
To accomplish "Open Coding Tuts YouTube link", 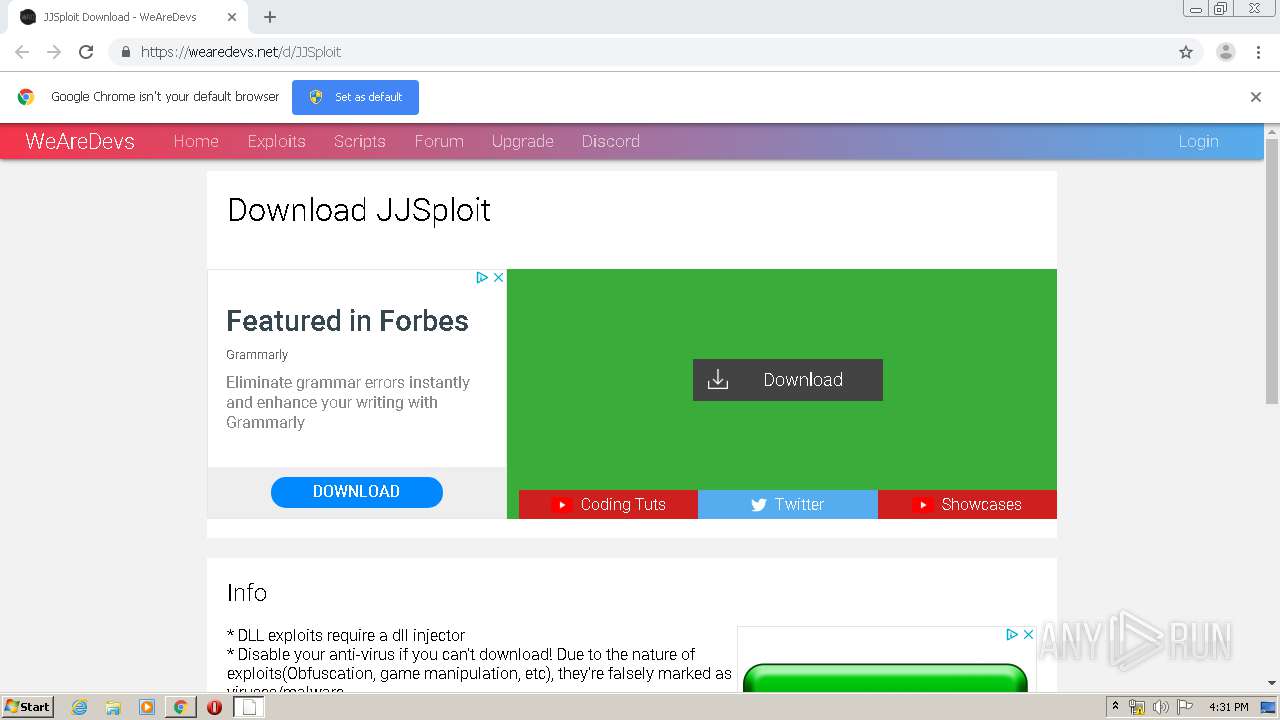I will 608,505.
